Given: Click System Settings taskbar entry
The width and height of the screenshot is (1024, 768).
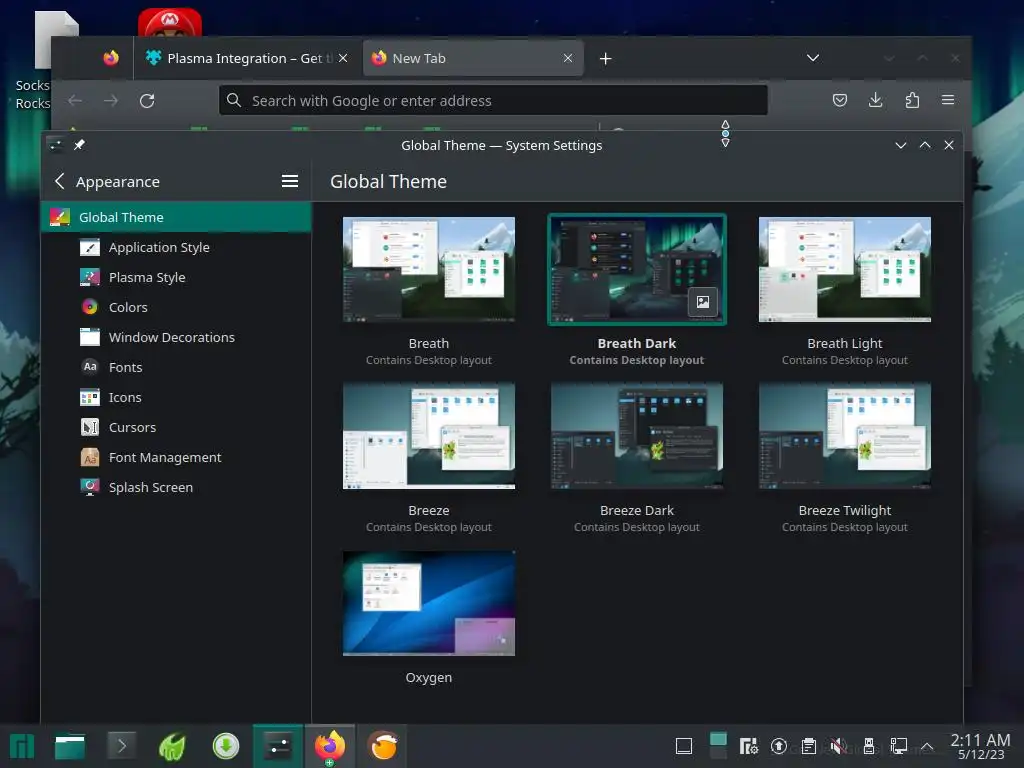Looking at the screenshot, I should [x=278, y=746].
